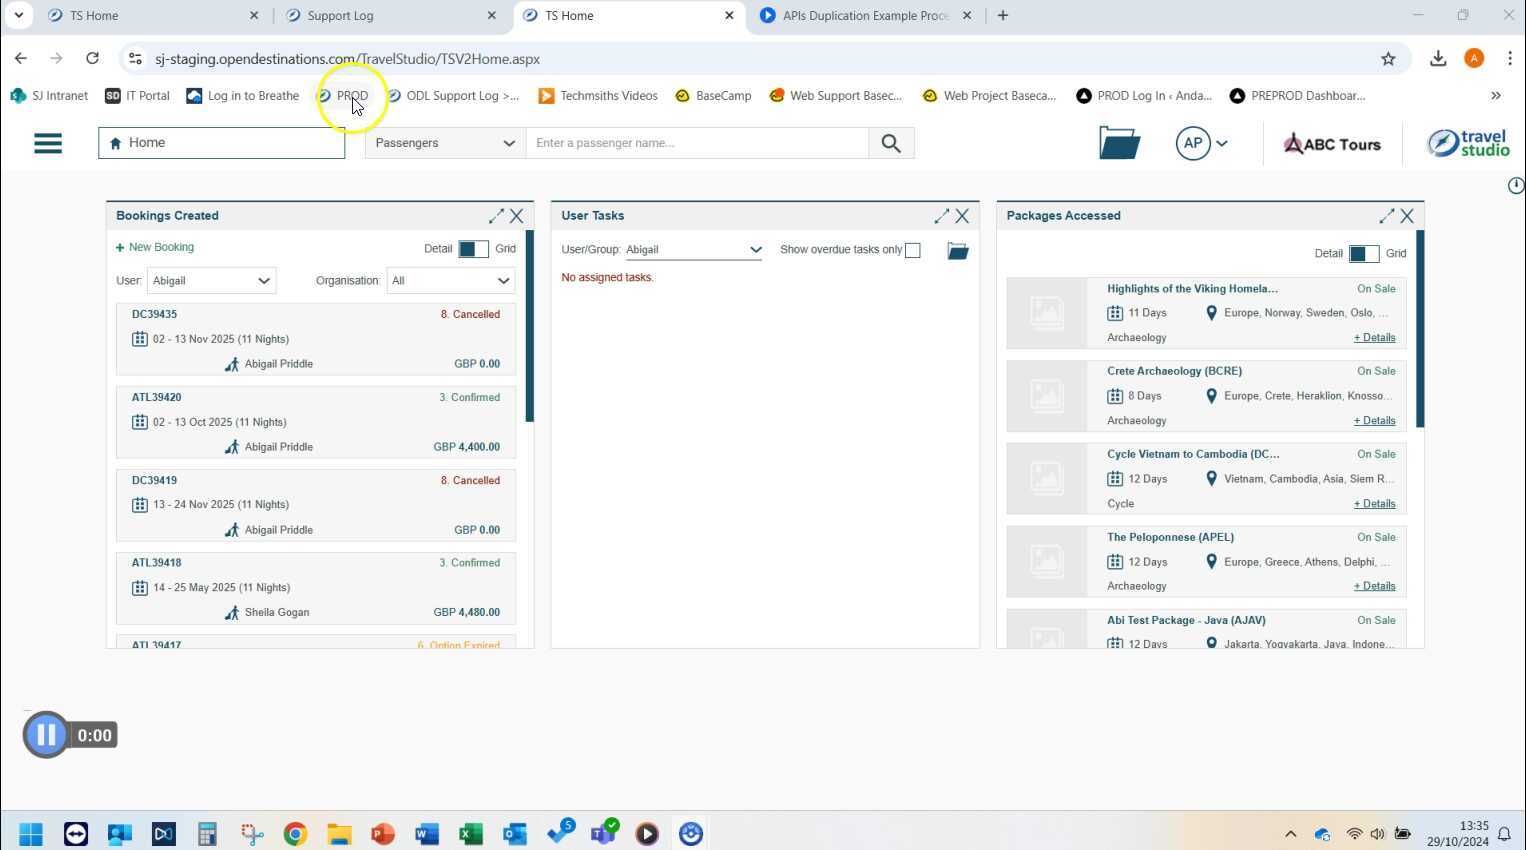The height and width of the screenshot is (850, 1526).
Task: Expand the Packages Accessed panel
Action: [x=1386, y=216]
